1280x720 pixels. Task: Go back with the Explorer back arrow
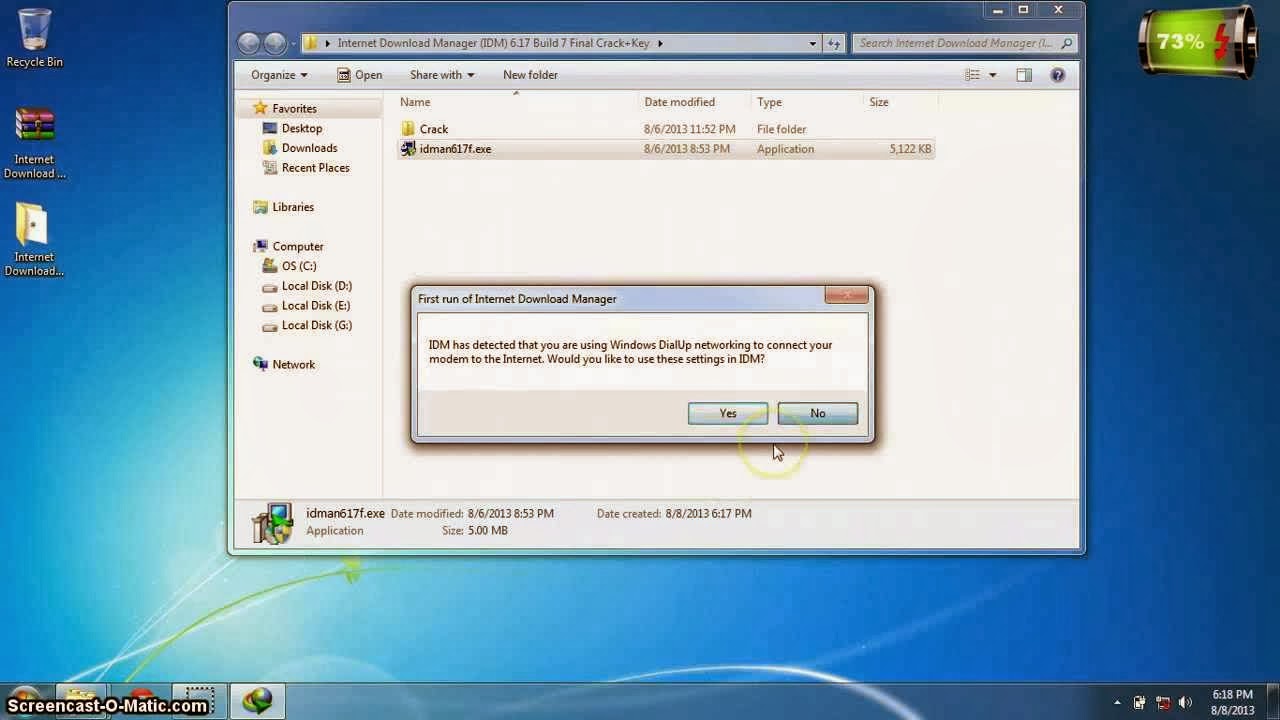coord(249,43)
